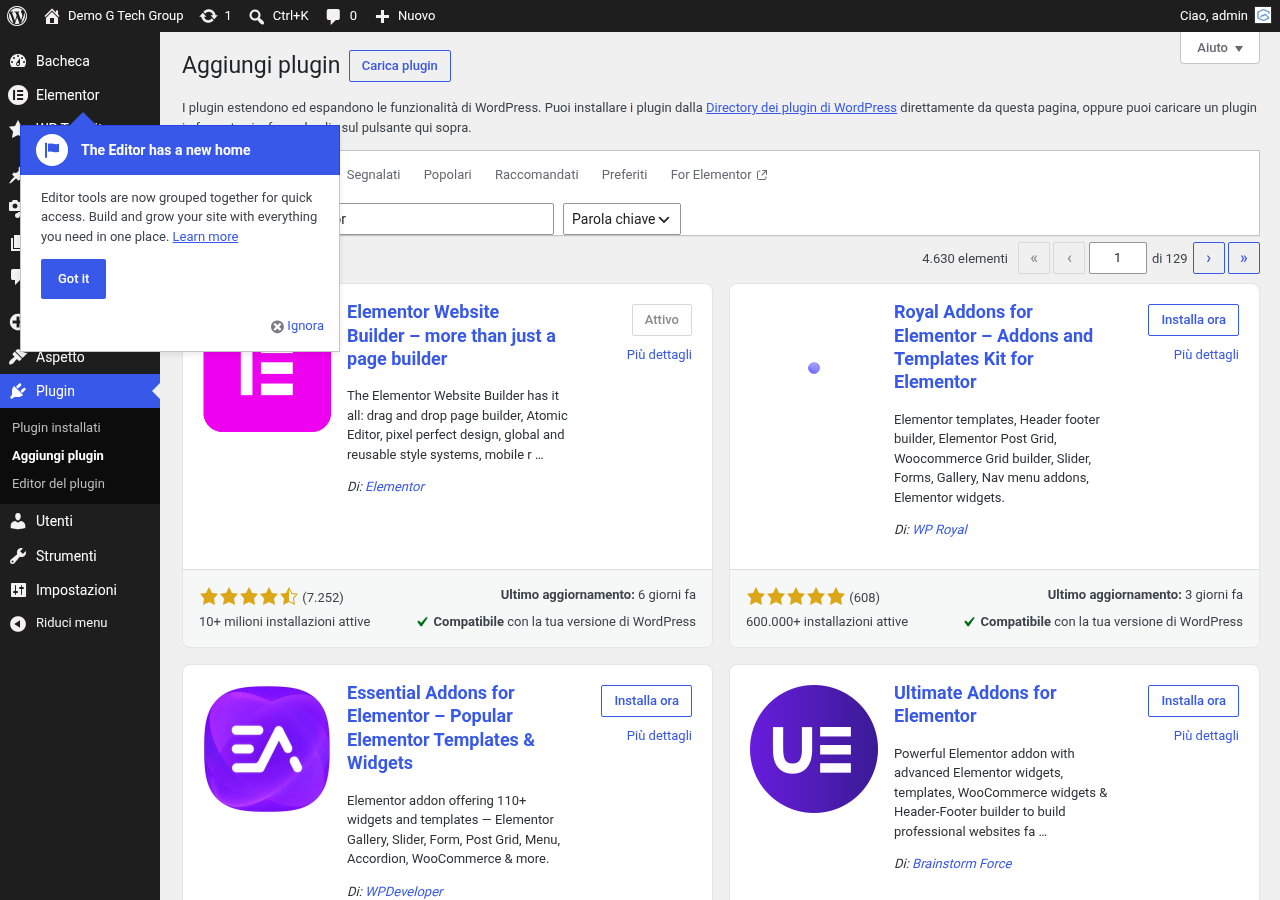Open the For Elementor external link tab
The width and height of the screenshot is (1280, 900).
tap(719, 175)
